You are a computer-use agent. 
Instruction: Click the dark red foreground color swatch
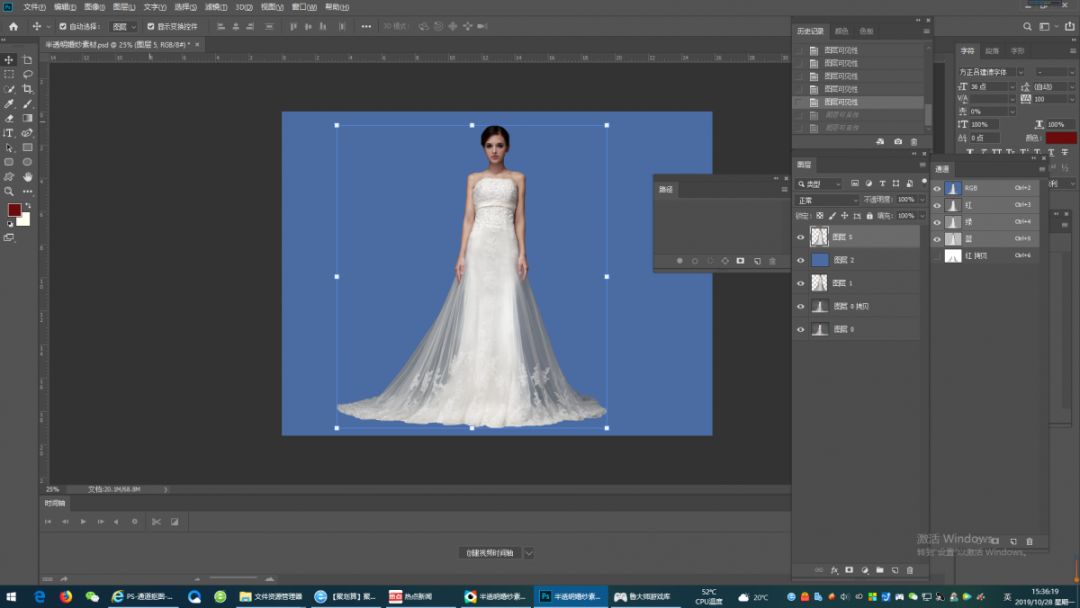[14, 210]
